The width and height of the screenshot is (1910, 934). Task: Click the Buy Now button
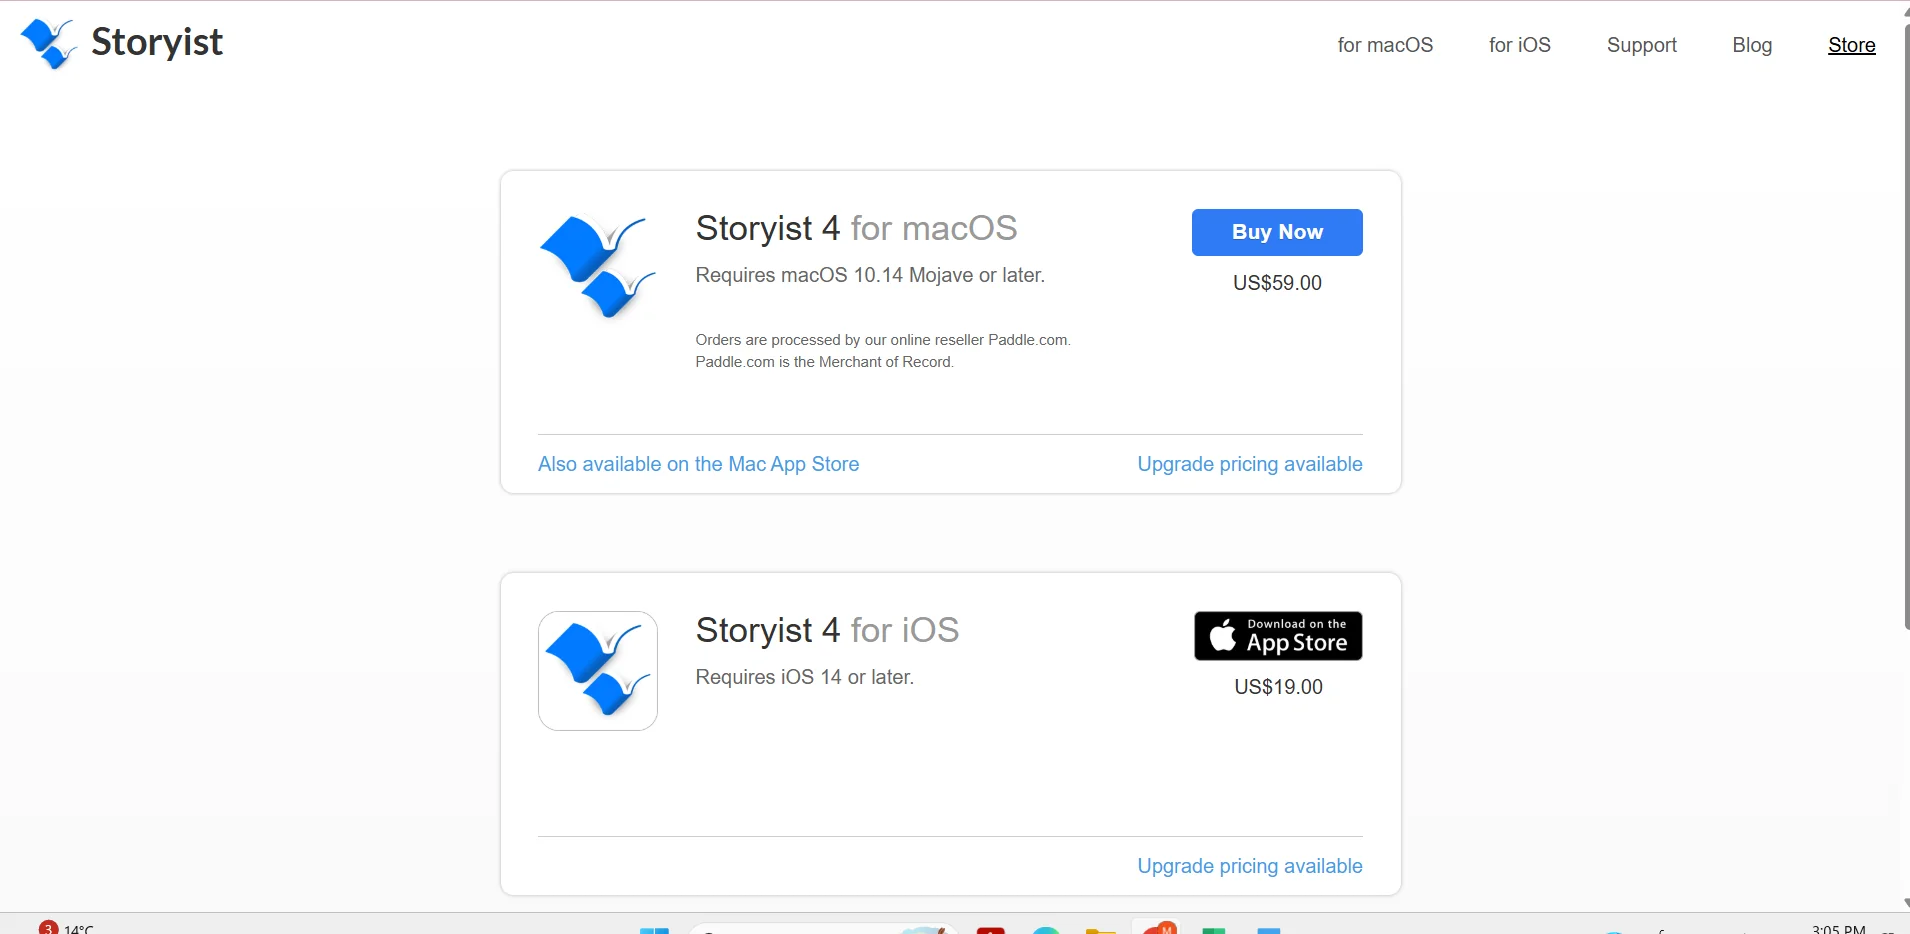1277,232
